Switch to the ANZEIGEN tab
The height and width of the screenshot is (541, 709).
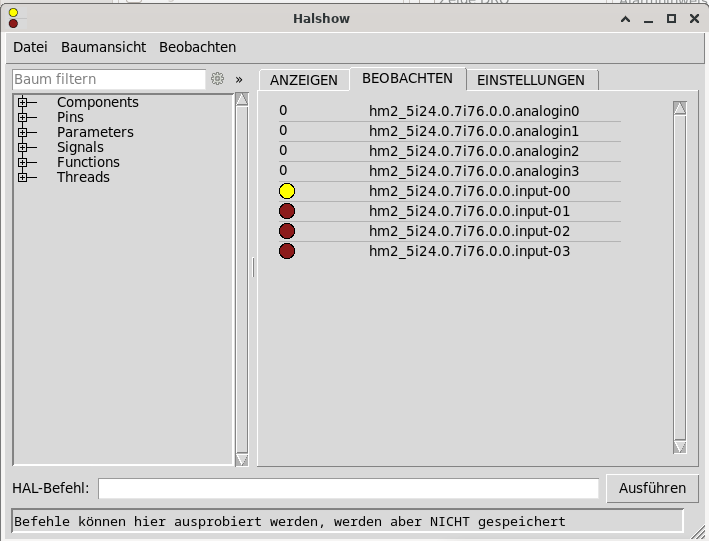point(304,80)
